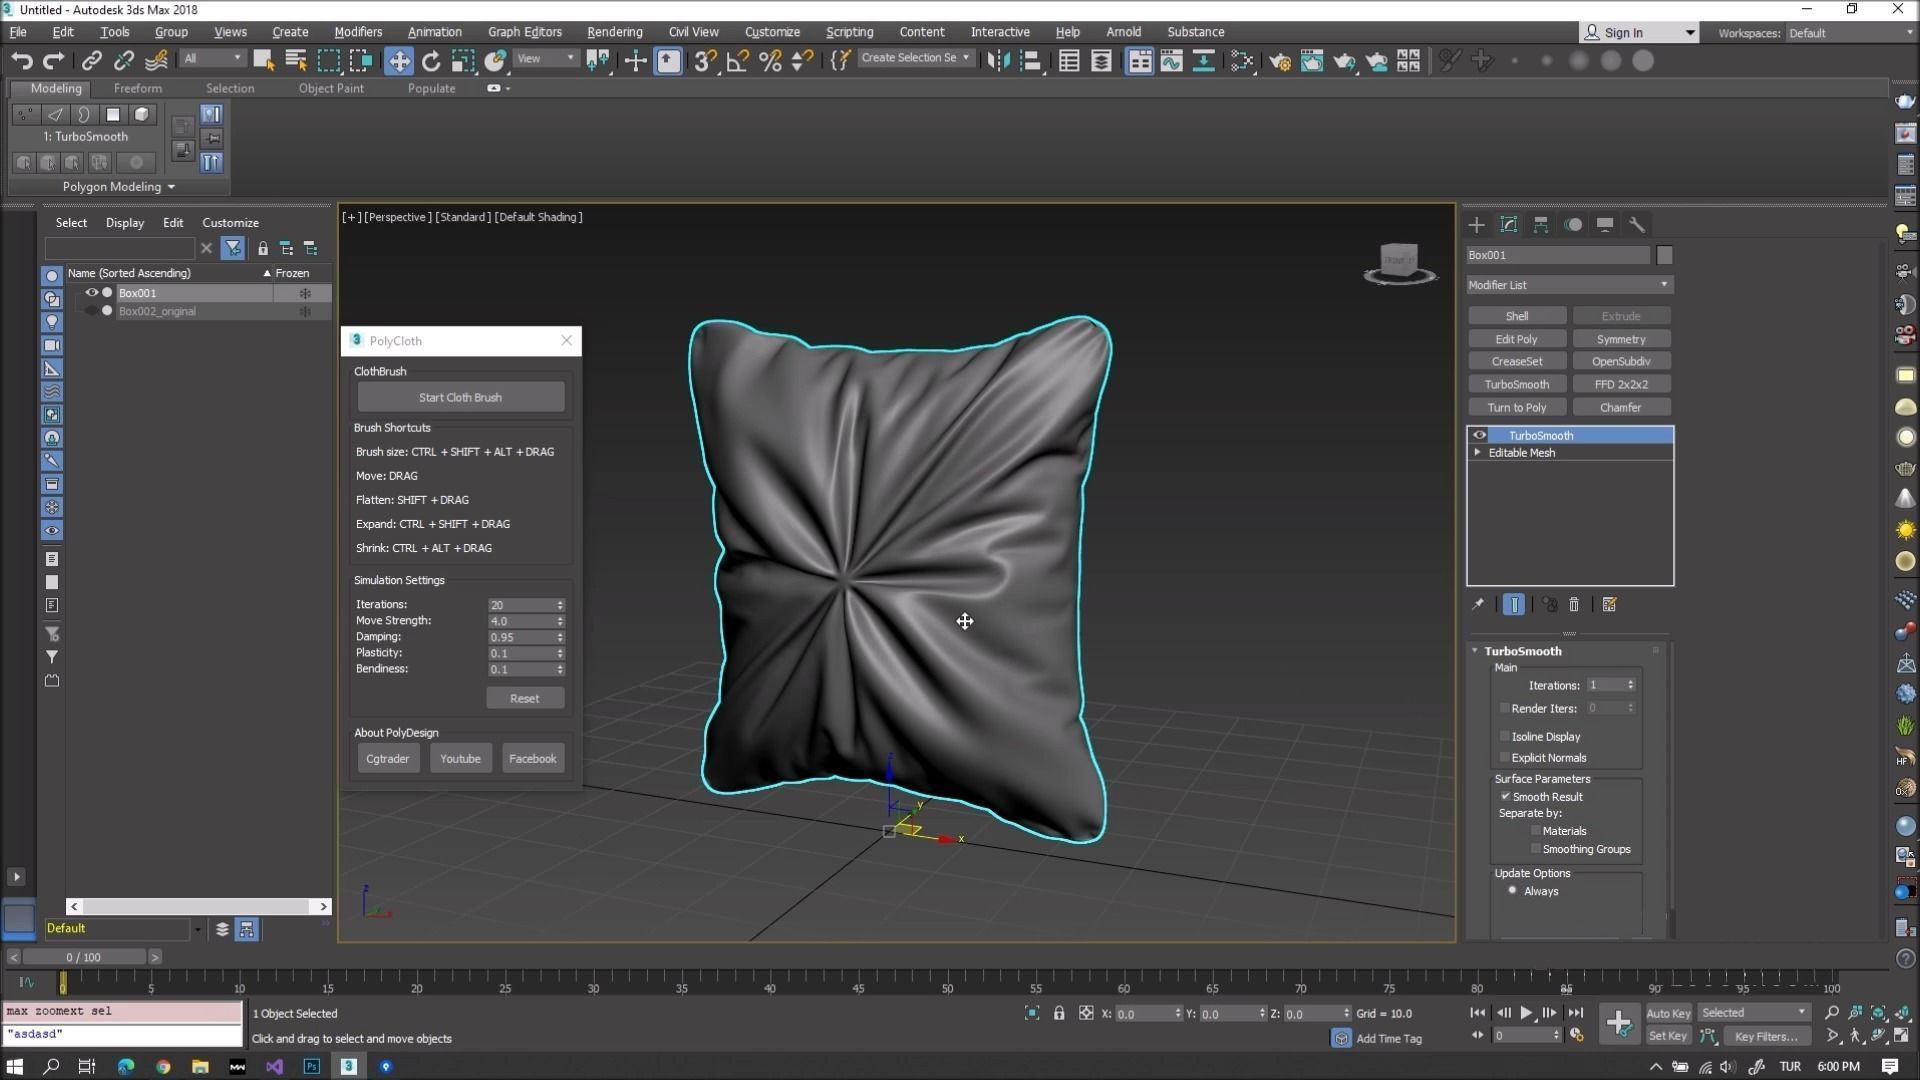Open the Rendering menu

[614, 31]
